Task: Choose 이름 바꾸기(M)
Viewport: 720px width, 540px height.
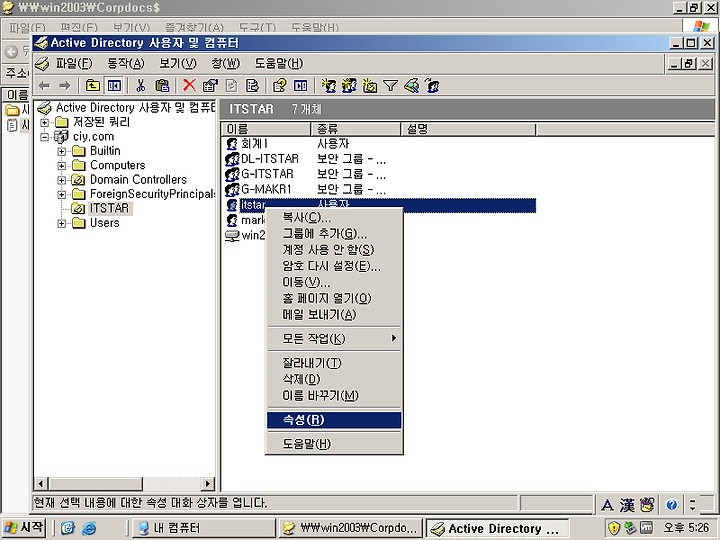Action: pyautogui.click(x=334, y=395)
